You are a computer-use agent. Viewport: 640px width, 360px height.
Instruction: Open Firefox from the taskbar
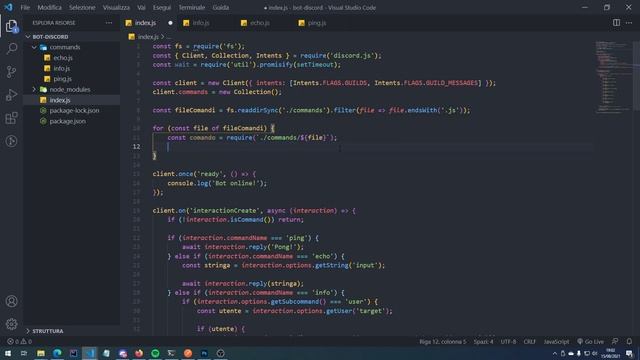(x=139, y=353)
